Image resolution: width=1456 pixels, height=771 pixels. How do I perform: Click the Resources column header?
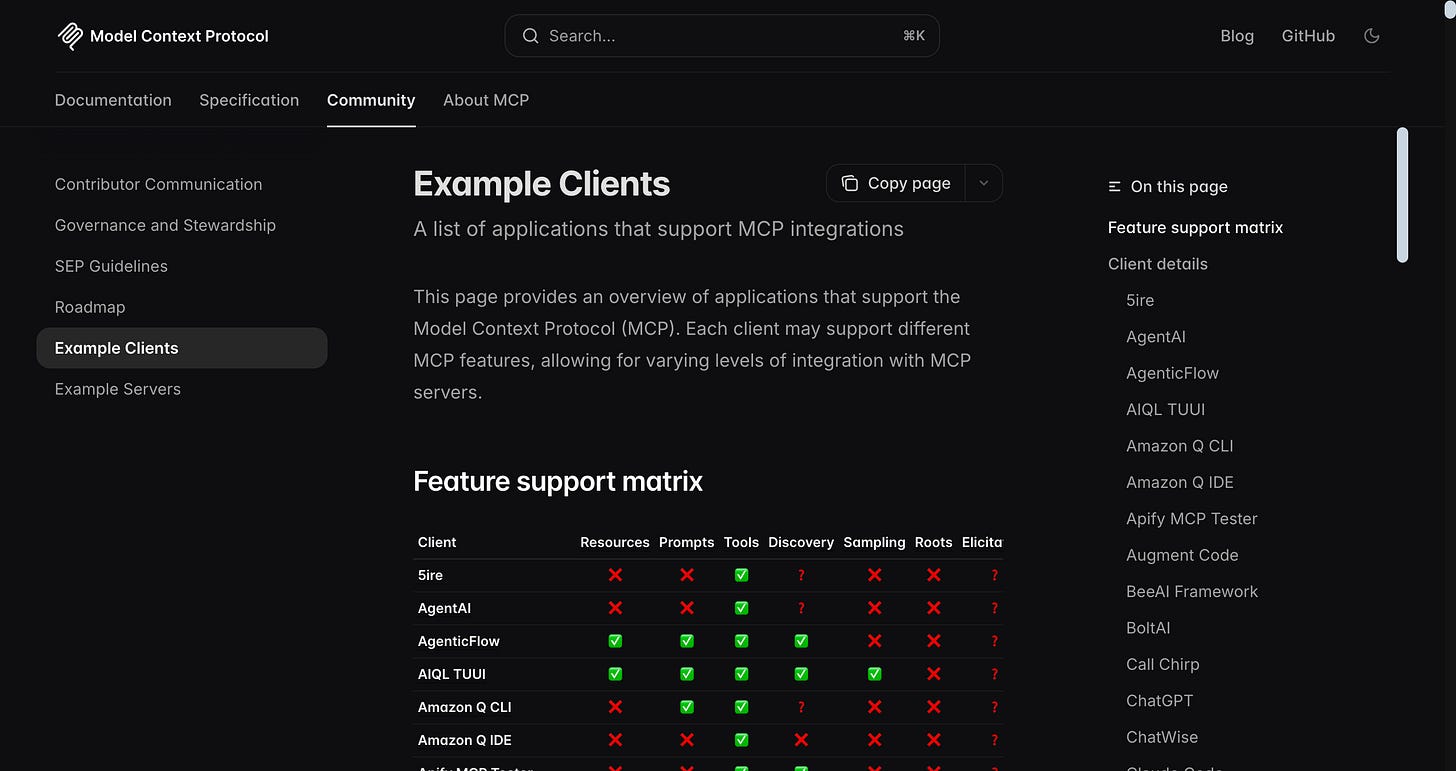click(615, 542)
